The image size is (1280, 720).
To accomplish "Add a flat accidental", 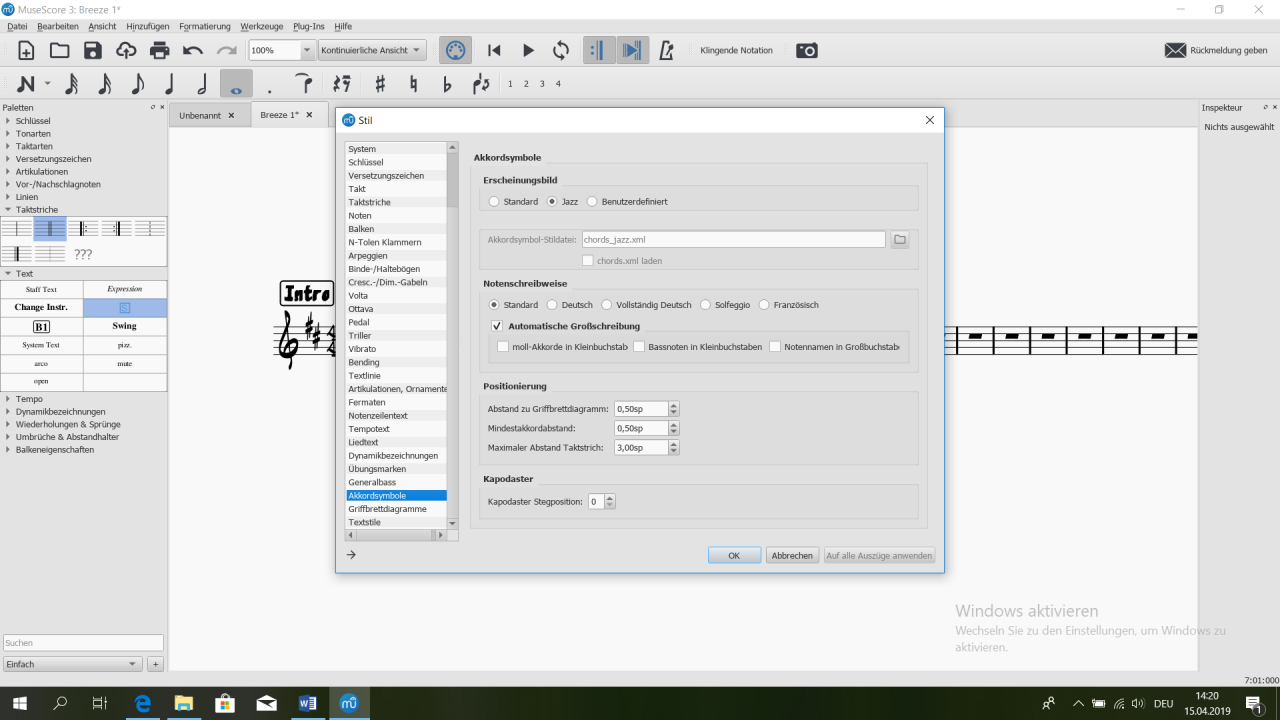I will pyautogui.click(x=447, y=84).
